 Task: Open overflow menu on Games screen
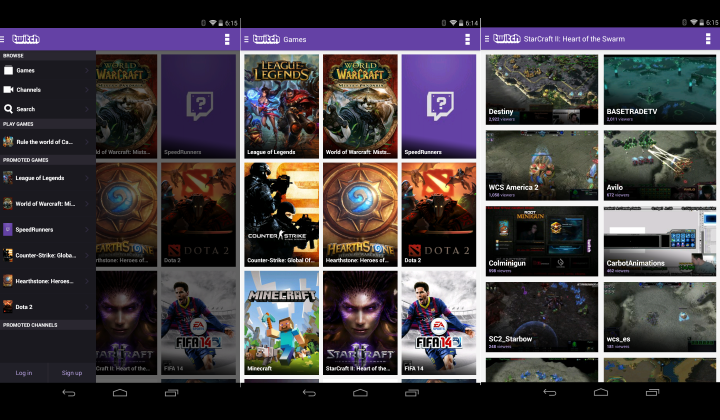[467, 39]
